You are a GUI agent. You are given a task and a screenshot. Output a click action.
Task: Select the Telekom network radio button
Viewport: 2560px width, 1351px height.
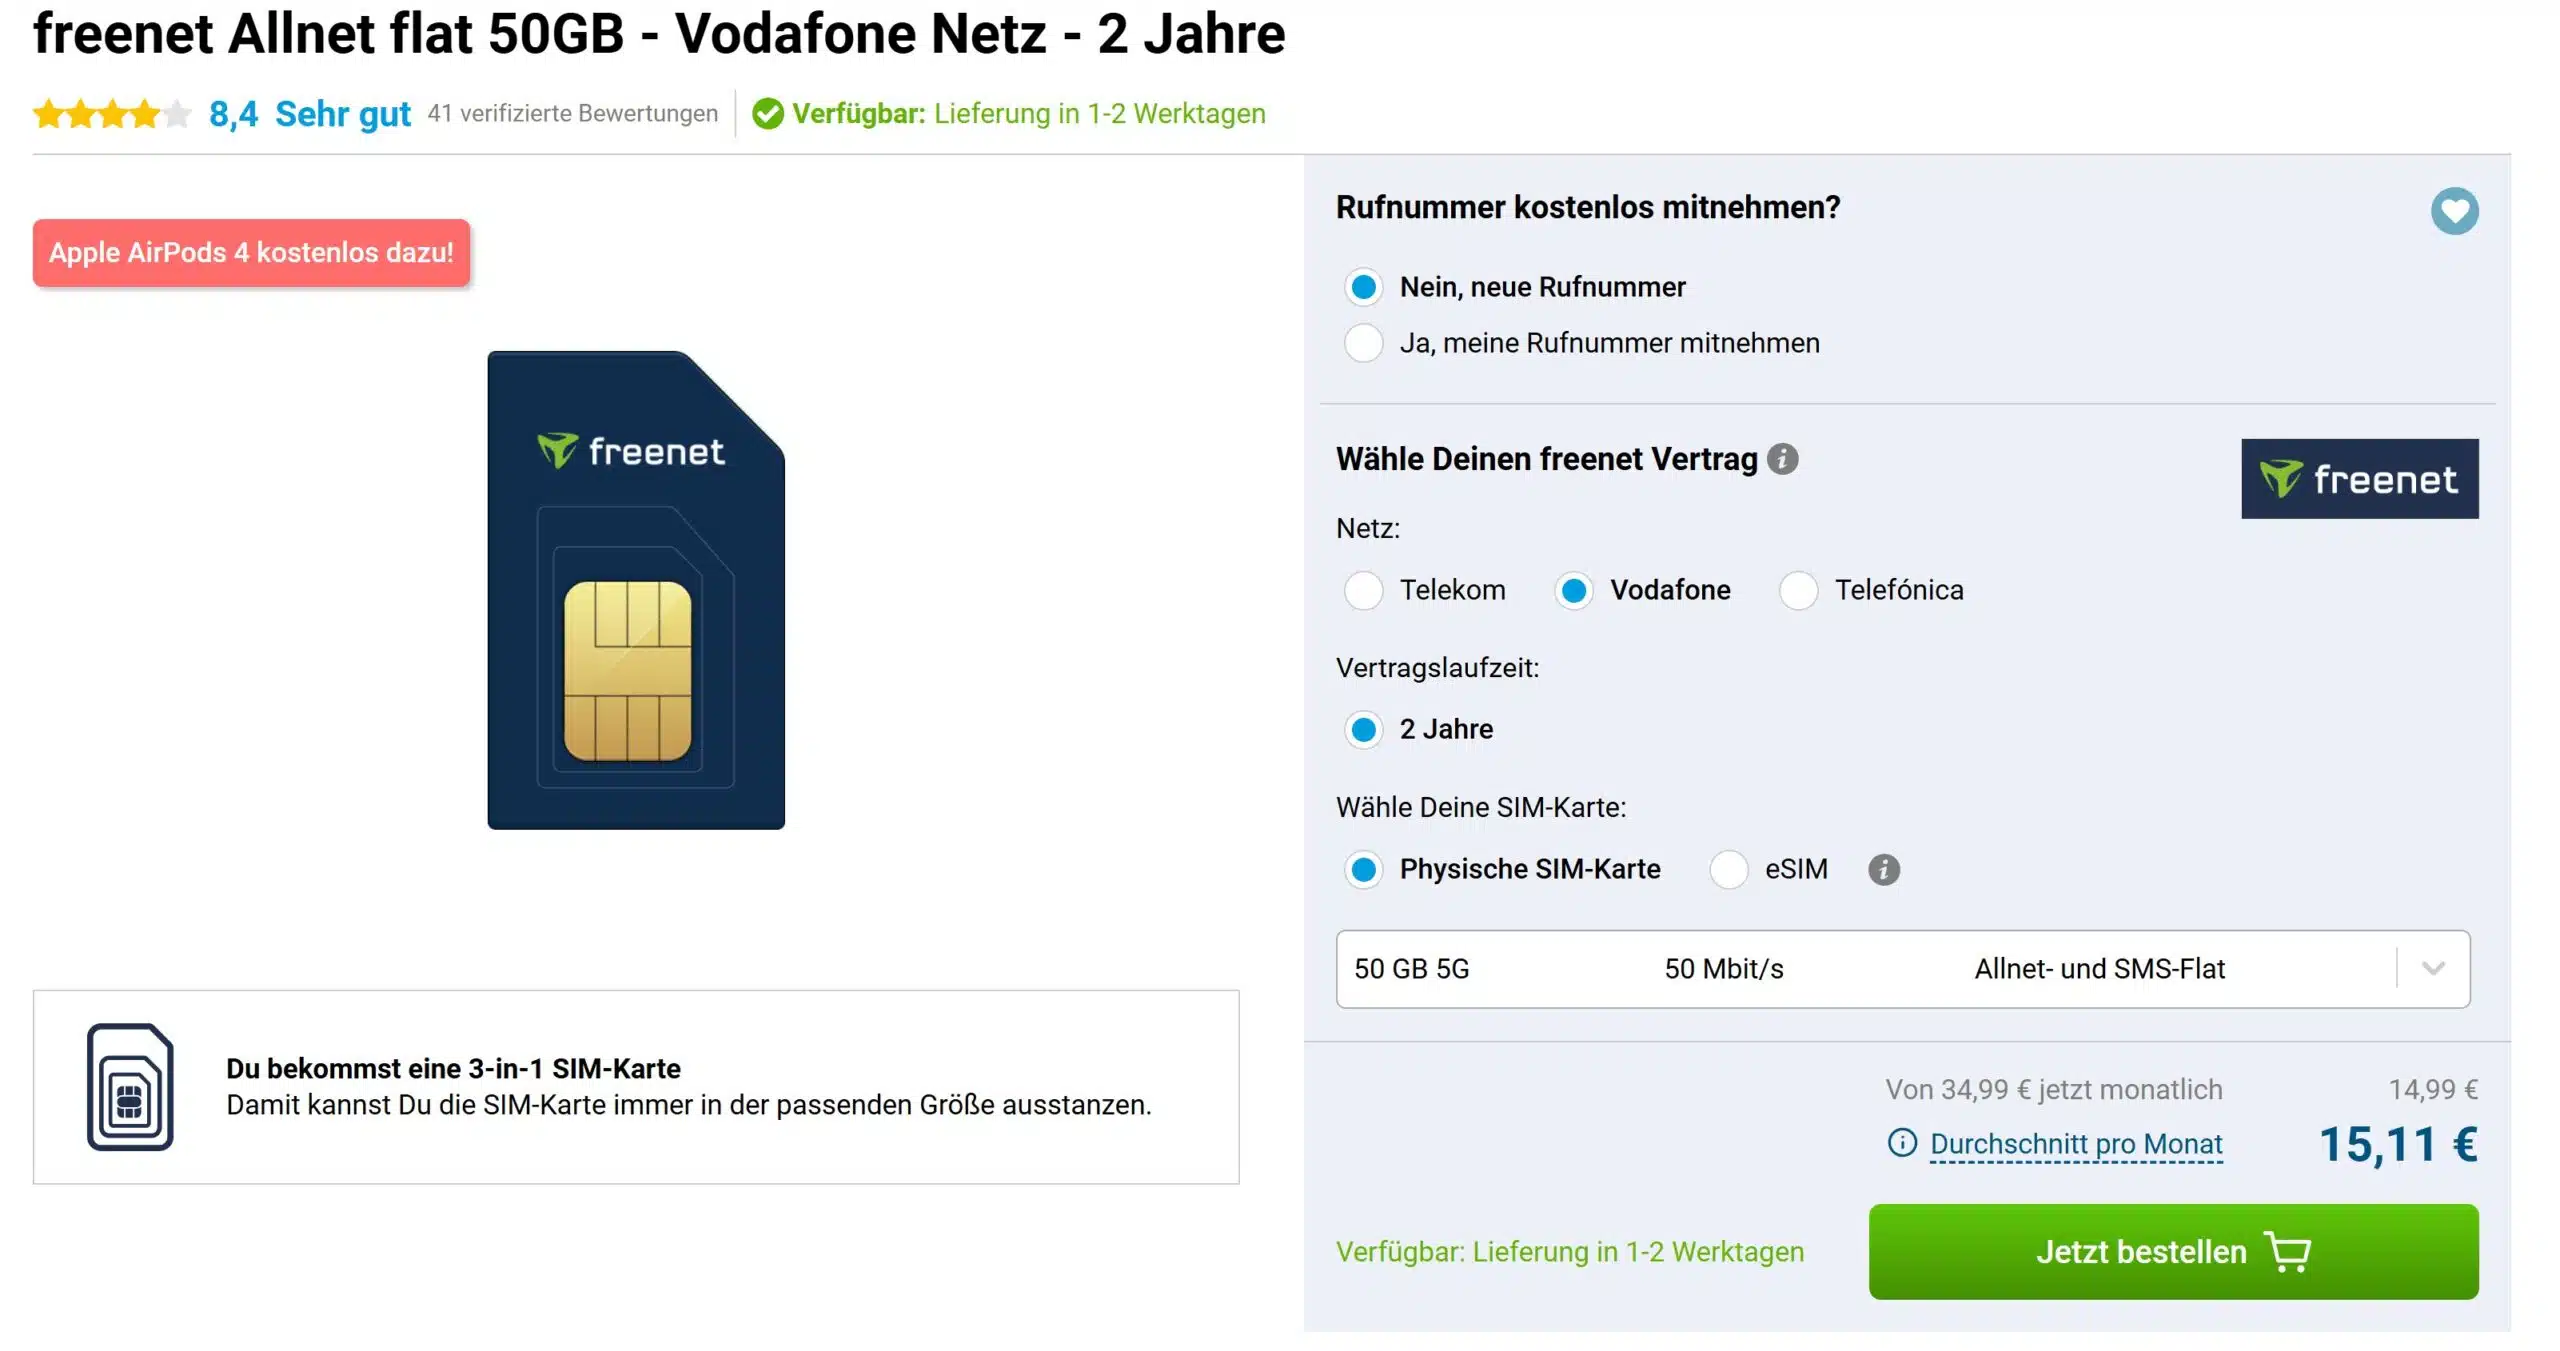click(1363, 591)
